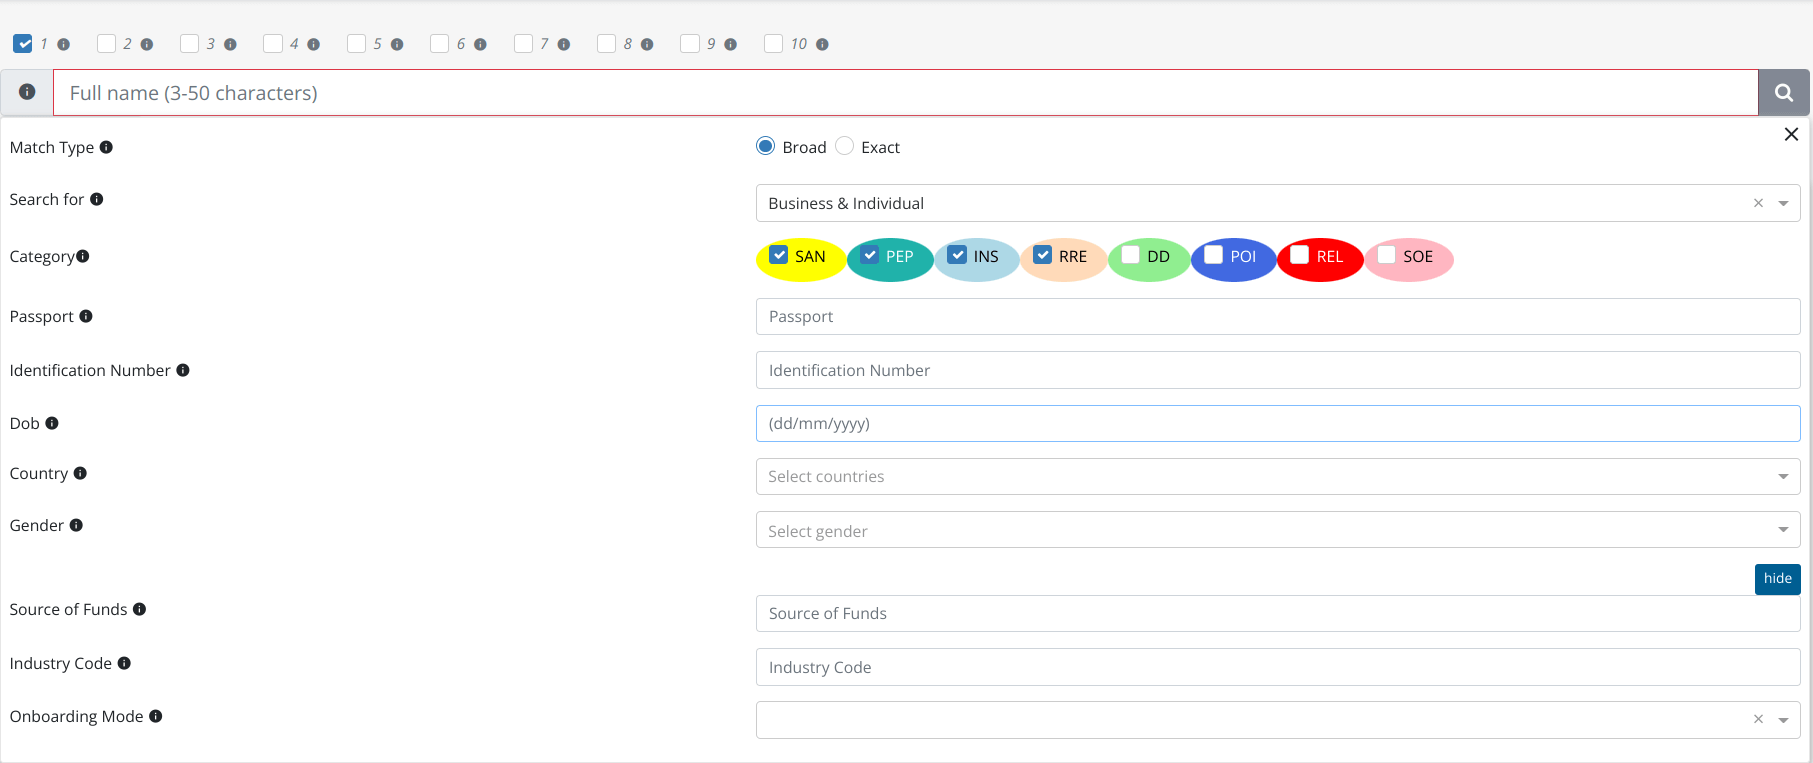Image resolution: width=1813 pixels, height=763 pixels.
Task: Click info icon next to checkbox 6
Action: click(480, 44)
